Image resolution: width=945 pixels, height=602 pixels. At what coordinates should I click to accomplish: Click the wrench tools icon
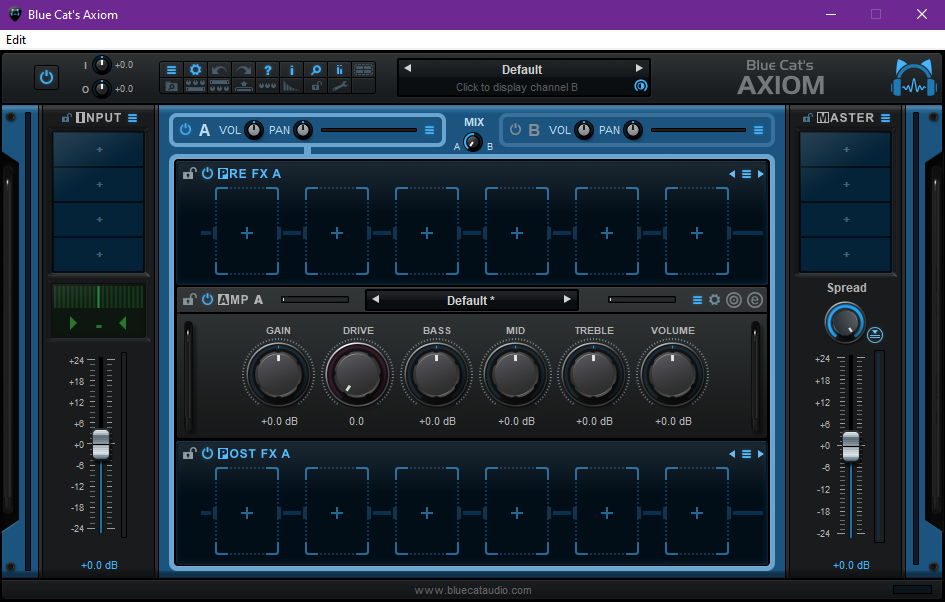point(339,86)
